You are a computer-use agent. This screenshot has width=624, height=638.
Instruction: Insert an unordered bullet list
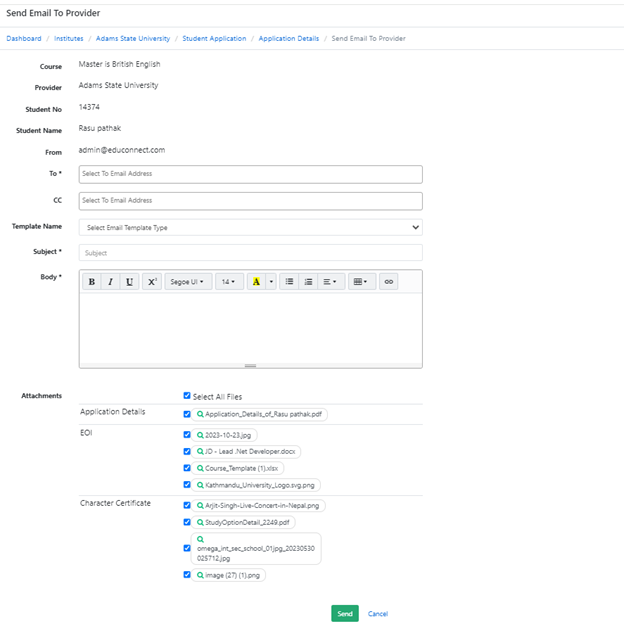click(290, 282)
